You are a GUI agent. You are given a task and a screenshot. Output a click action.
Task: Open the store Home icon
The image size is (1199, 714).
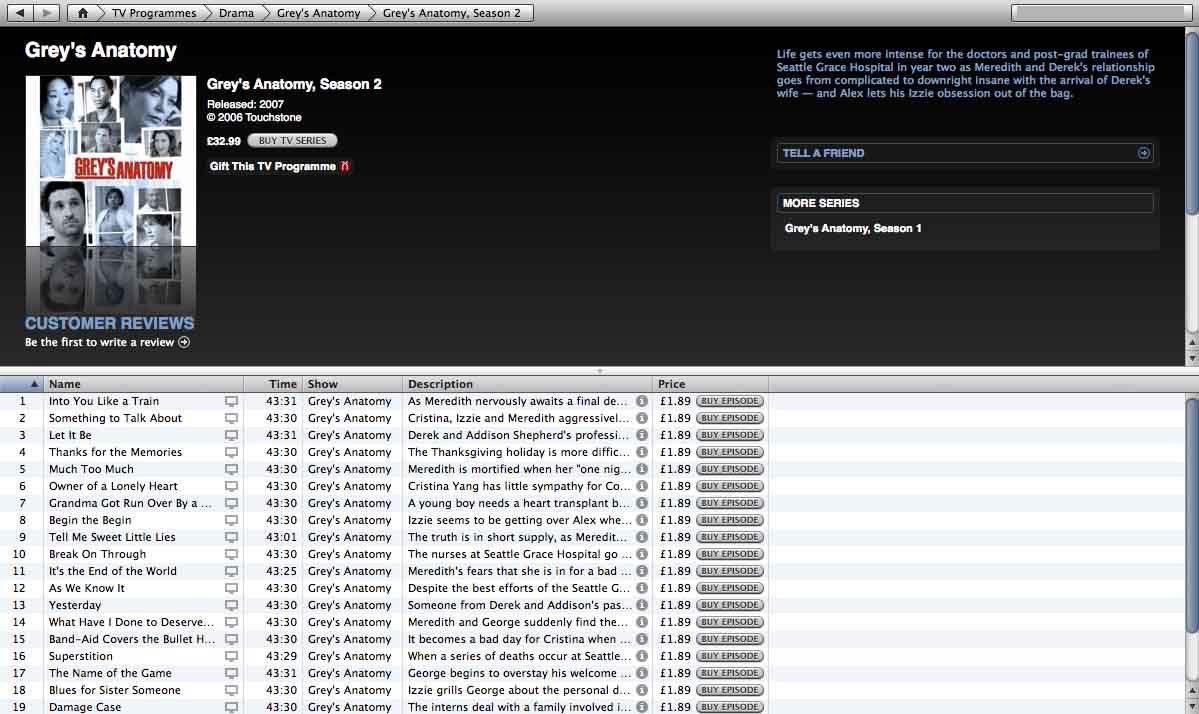tap(83, 13)
